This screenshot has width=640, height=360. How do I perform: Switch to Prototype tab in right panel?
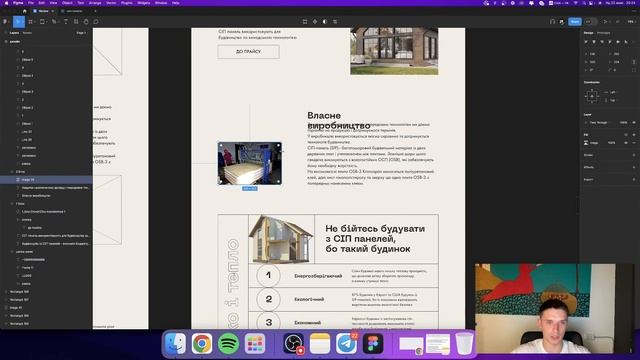point(603,33)
